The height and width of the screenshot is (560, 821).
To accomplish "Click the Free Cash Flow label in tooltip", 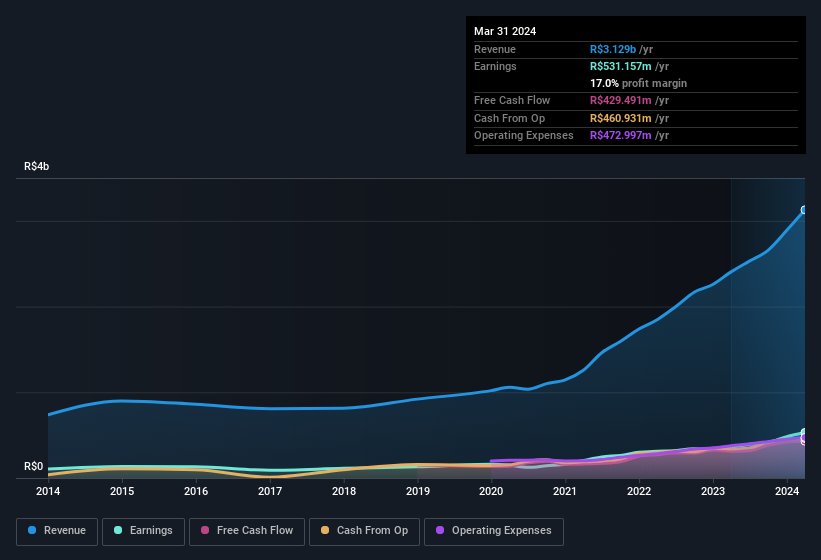I will click(x=512, y=100).
